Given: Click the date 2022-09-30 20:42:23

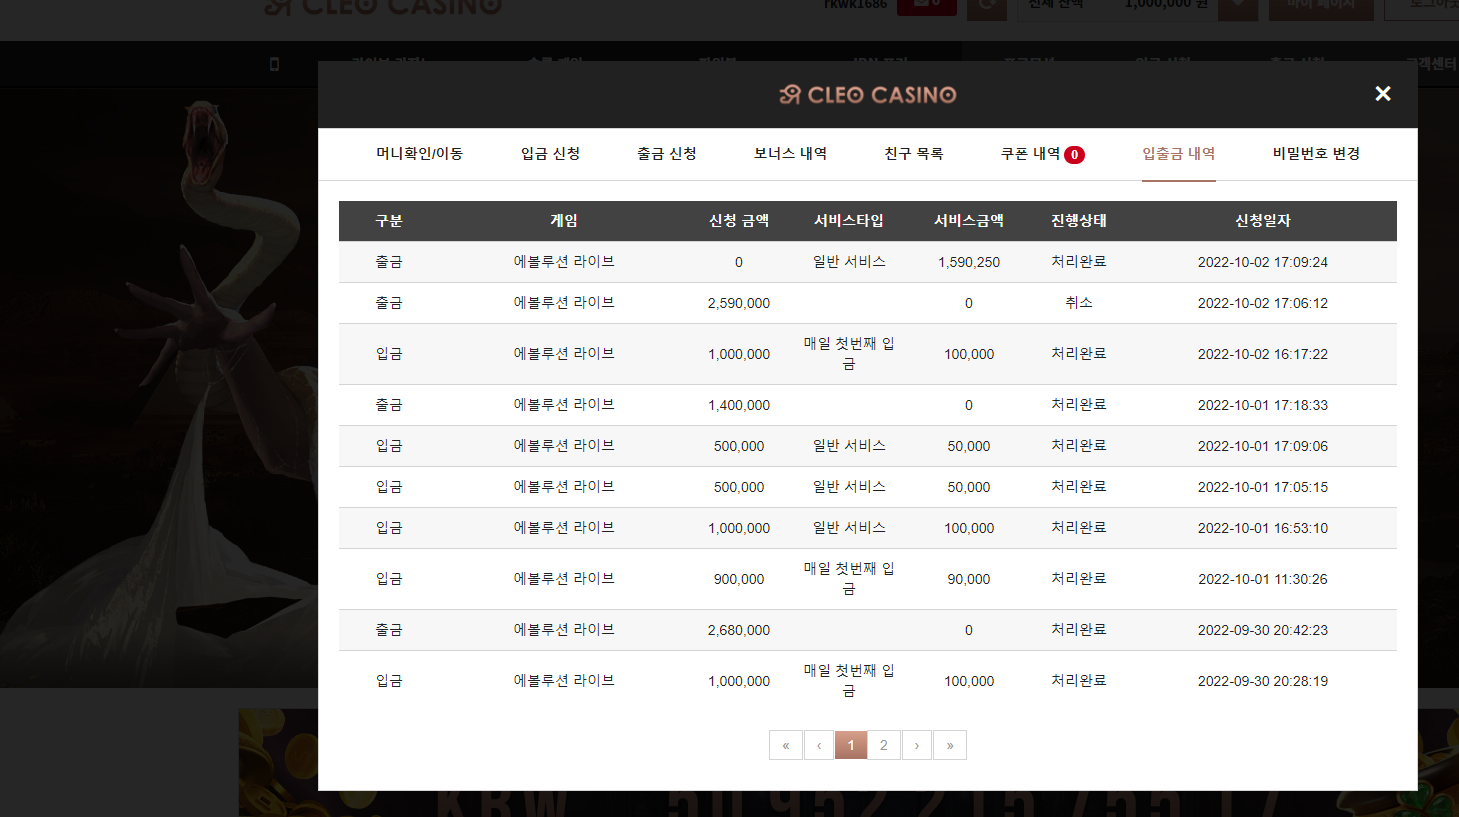Looking at the screenshot, I should tap(1263, 630).
